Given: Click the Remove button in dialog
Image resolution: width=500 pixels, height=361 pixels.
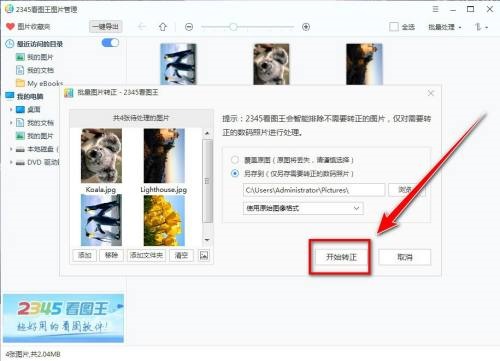Looking at the screenshot, I should tap(111, 255).
